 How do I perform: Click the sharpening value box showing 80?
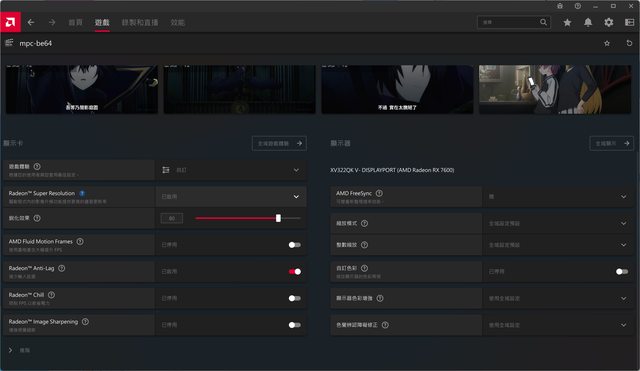pyautogui.click(x=172, y=218)
